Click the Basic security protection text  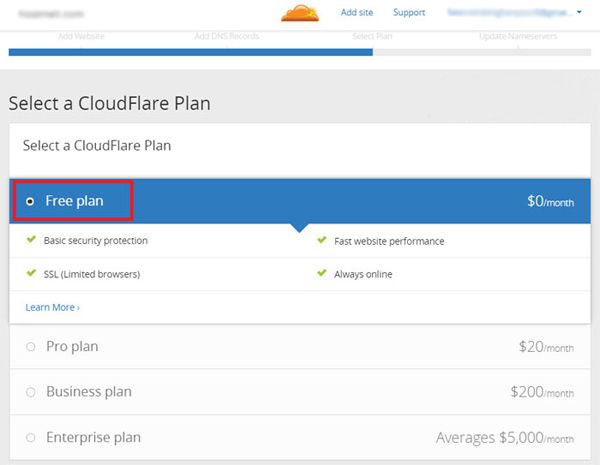[x=96, y=240]
